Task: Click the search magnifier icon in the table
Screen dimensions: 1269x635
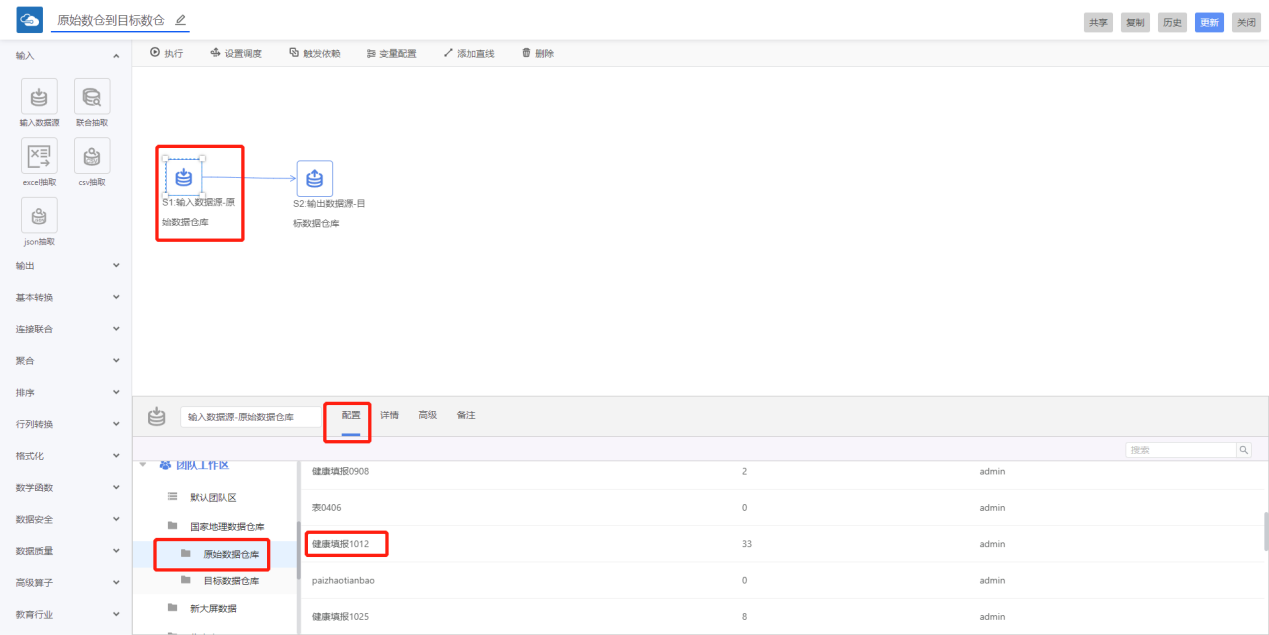Action: click(x=1244, y=450)
